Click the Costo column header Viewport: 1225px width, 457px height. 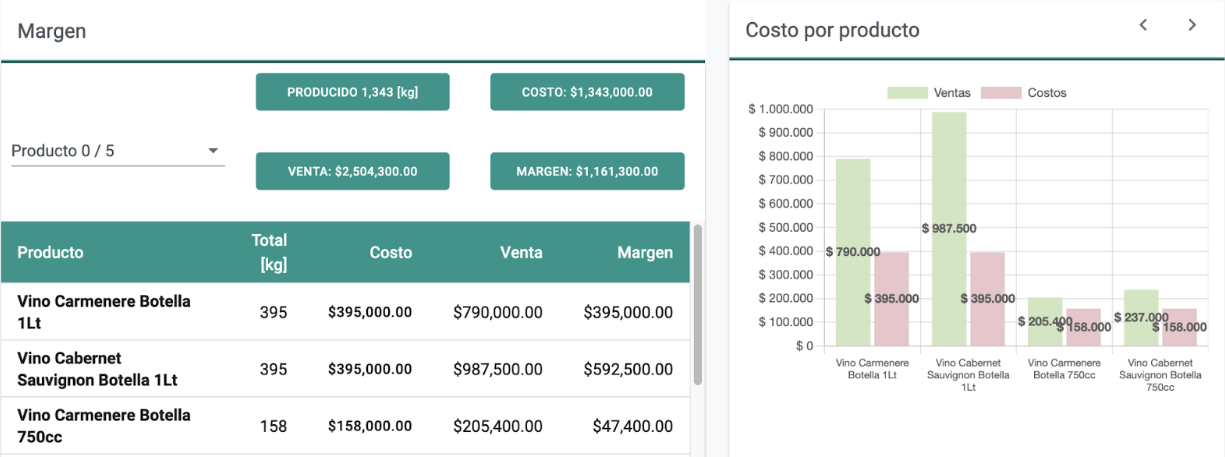391,253
